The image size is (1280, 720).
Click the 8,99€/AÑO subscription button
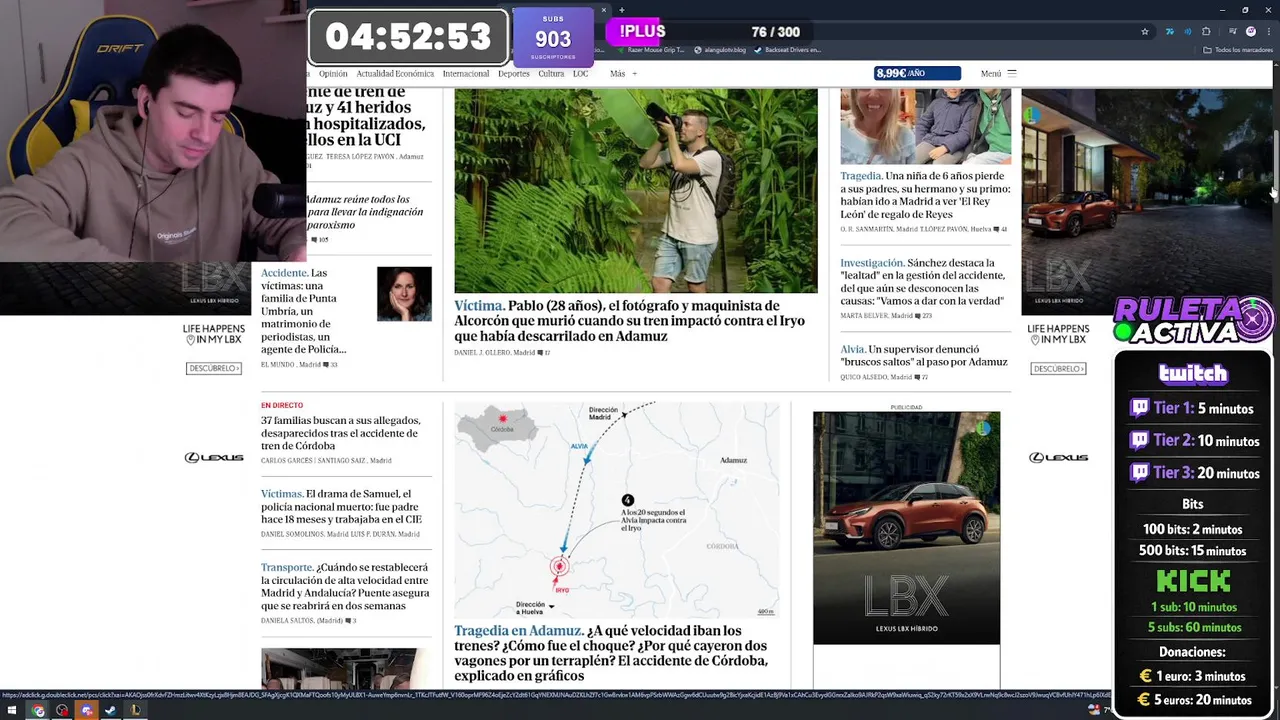point(917,73)
